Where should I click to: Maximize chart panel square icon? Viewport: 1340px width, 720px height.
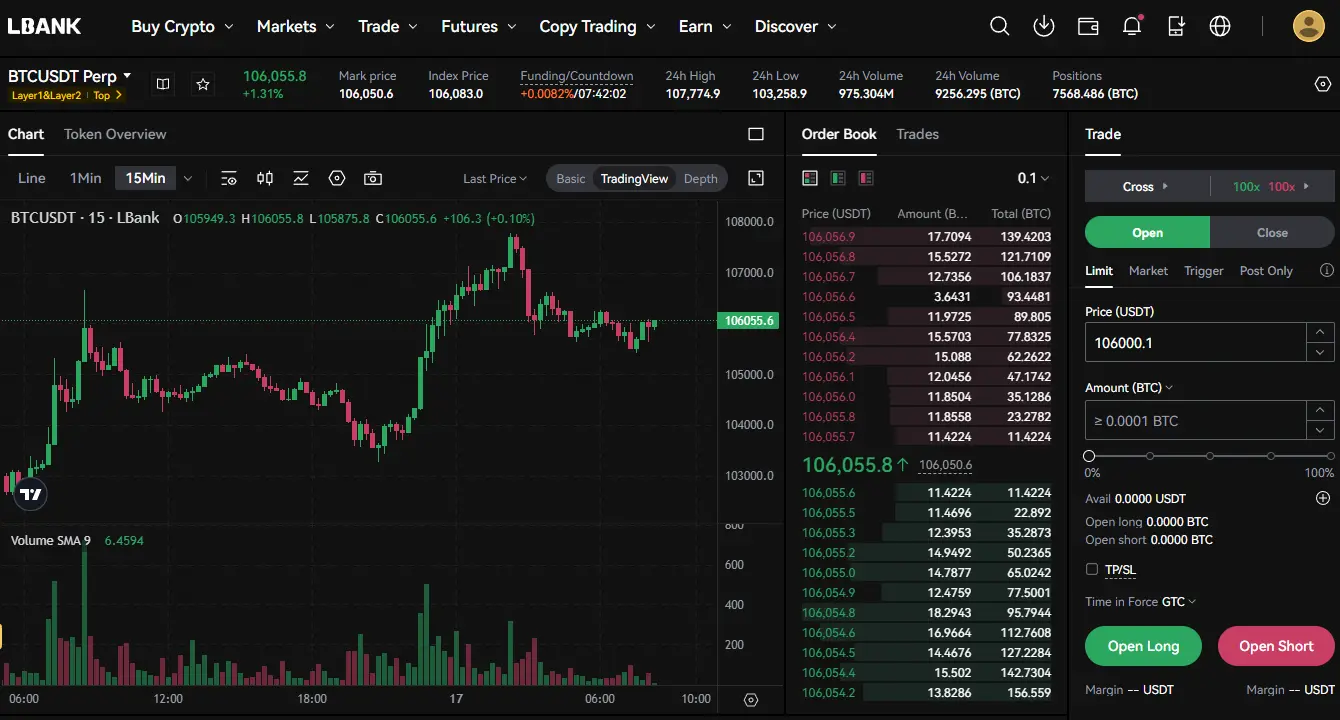pos(756,134)
